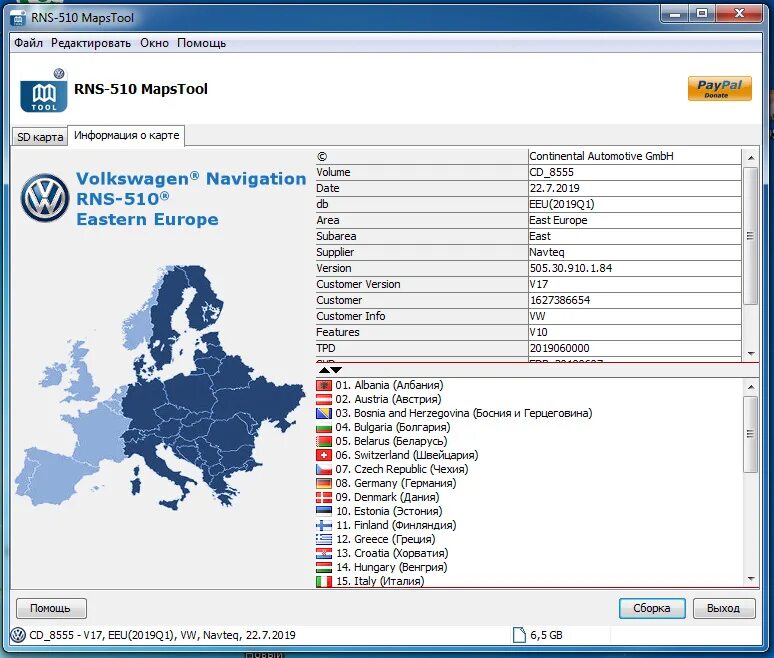
Task: Click the VW icon in the status bar
Action: 18,635
